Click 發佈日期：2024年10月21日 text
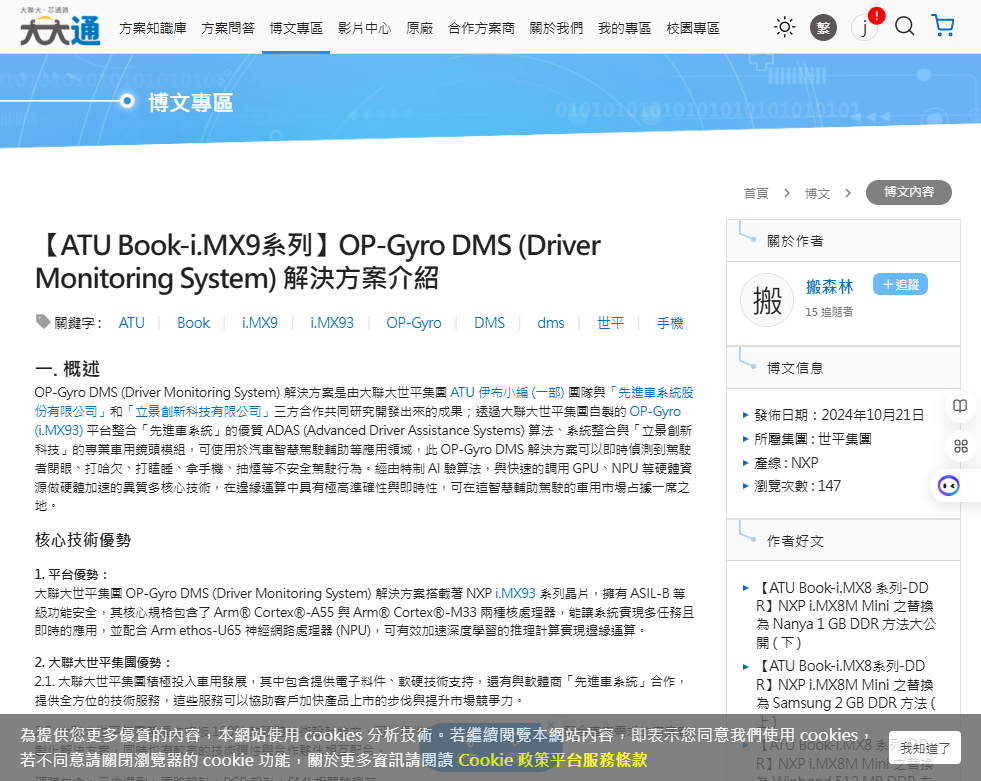Image resolution: width=981 pixels, height=781 pixels. 839,415
